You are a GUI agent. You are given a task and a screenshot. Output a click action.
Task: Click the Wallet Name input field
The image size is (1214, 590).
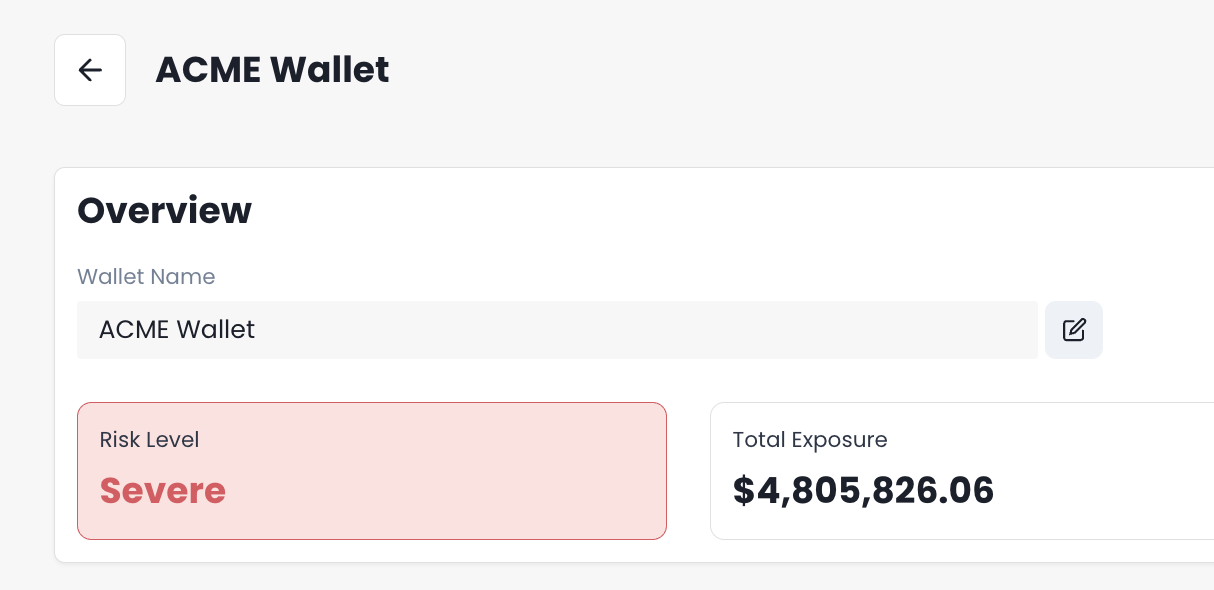[557, 330]
